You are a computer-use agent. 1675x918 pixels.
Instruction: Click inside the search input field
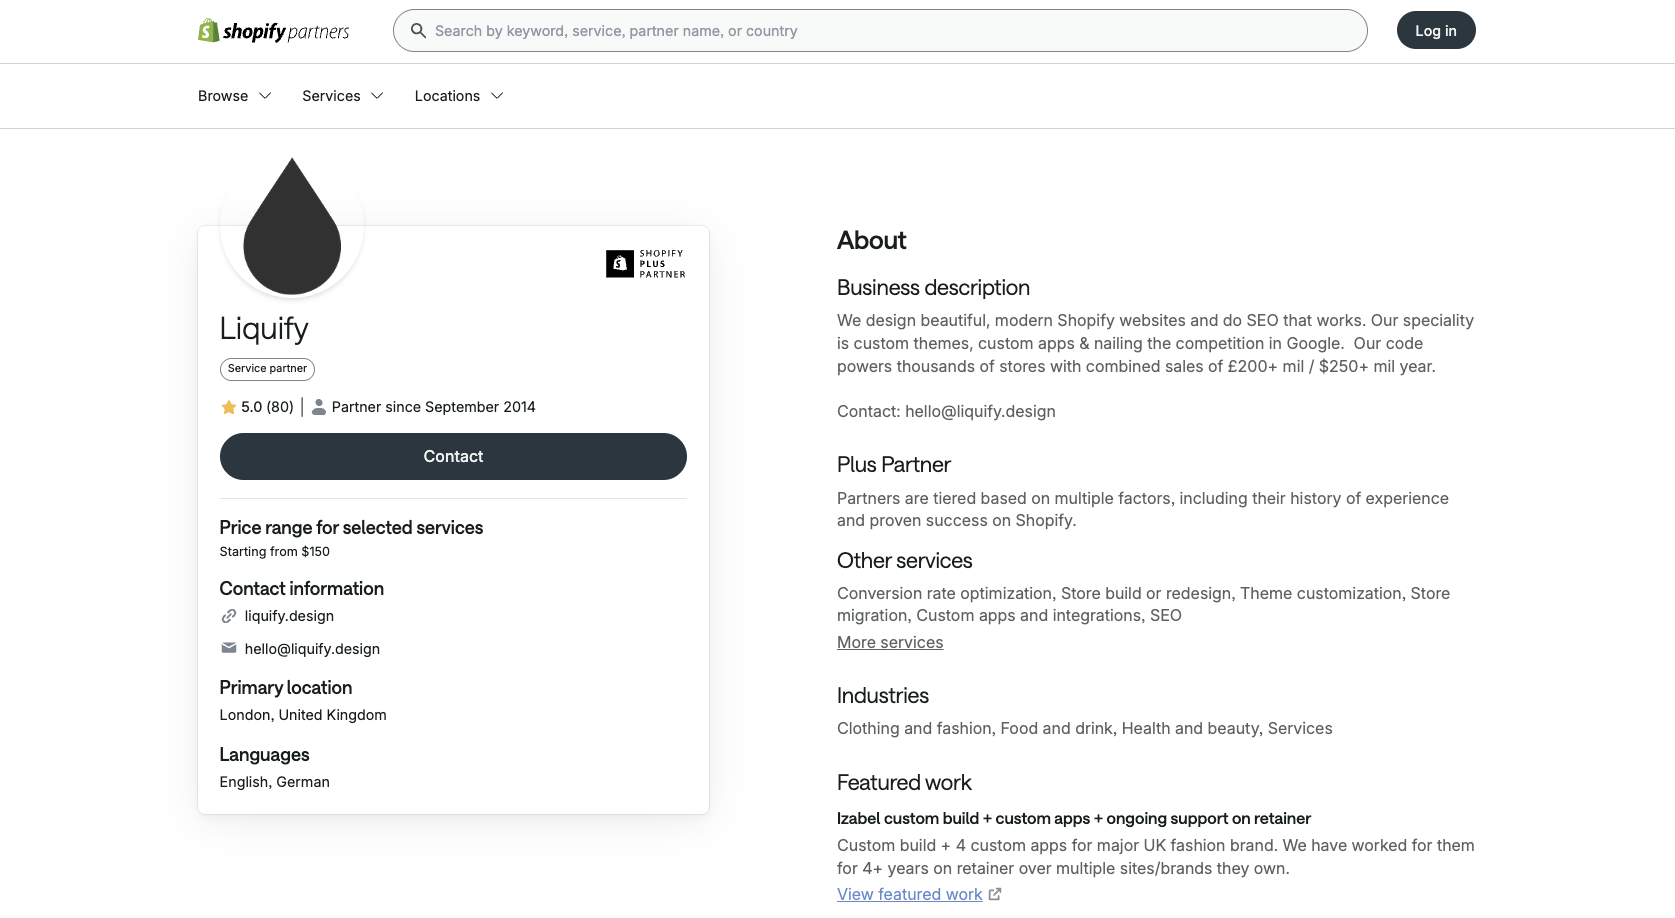point(800,30)
